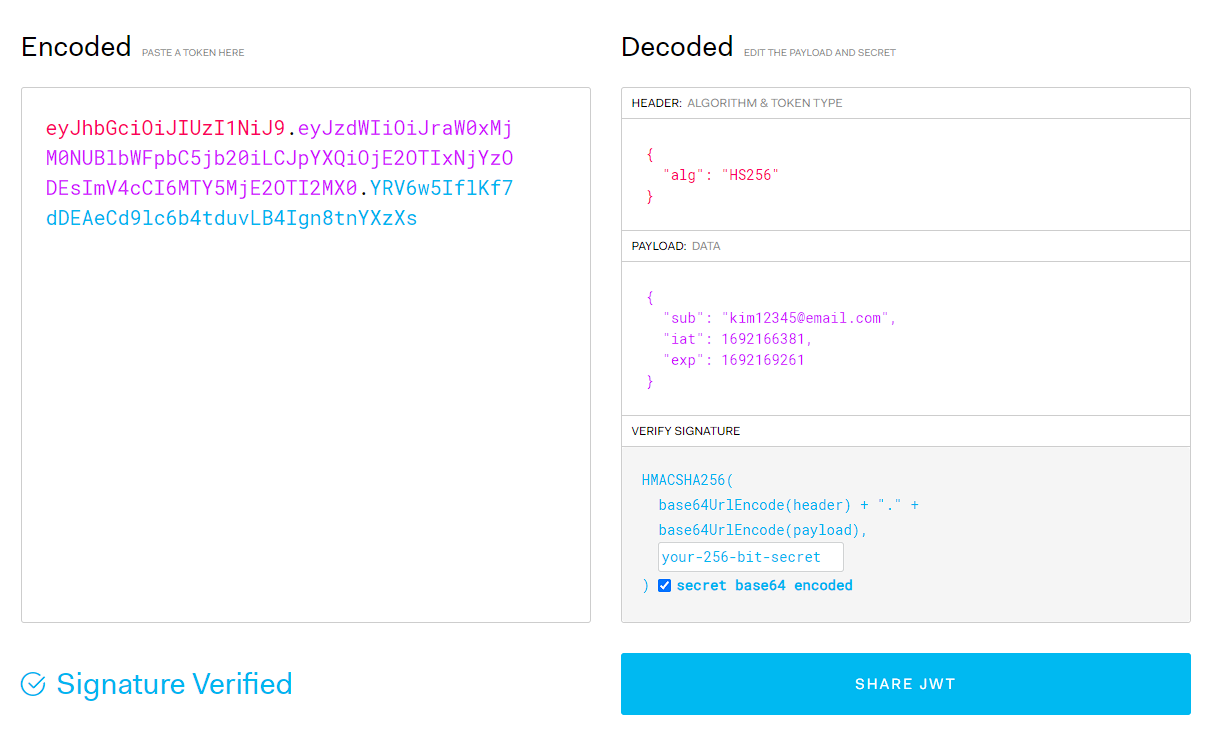1205x737 pixels.
Task: Click the SHARE JWT button
Action: pyautogui.click(x=905, y=684)
